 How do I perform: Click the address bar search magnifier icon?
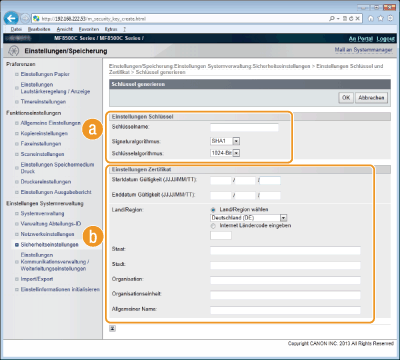[332, 19]
